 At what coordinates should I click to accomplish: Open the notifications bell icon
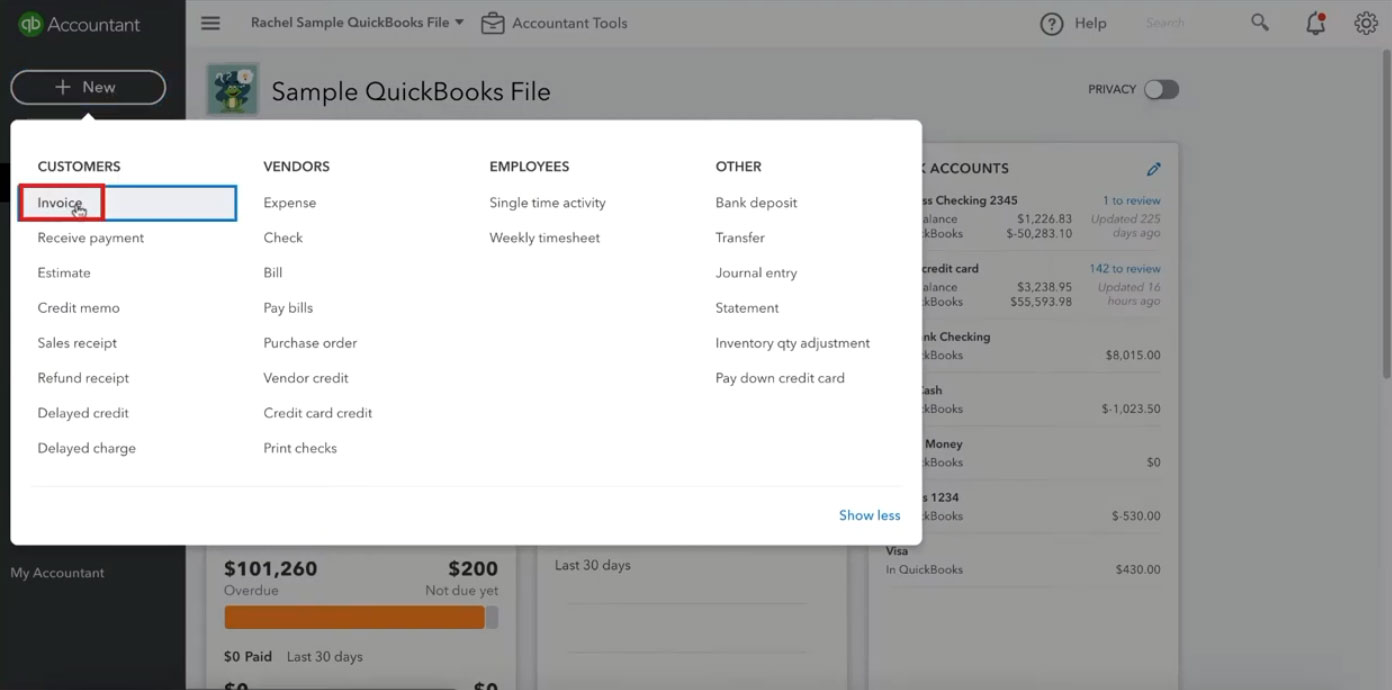point(1316,23)
